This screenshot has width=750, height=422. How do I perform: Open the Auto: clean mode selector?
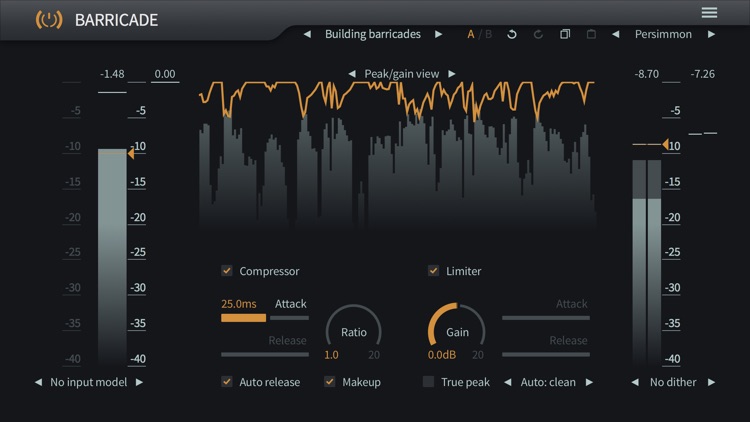point(548,382)
